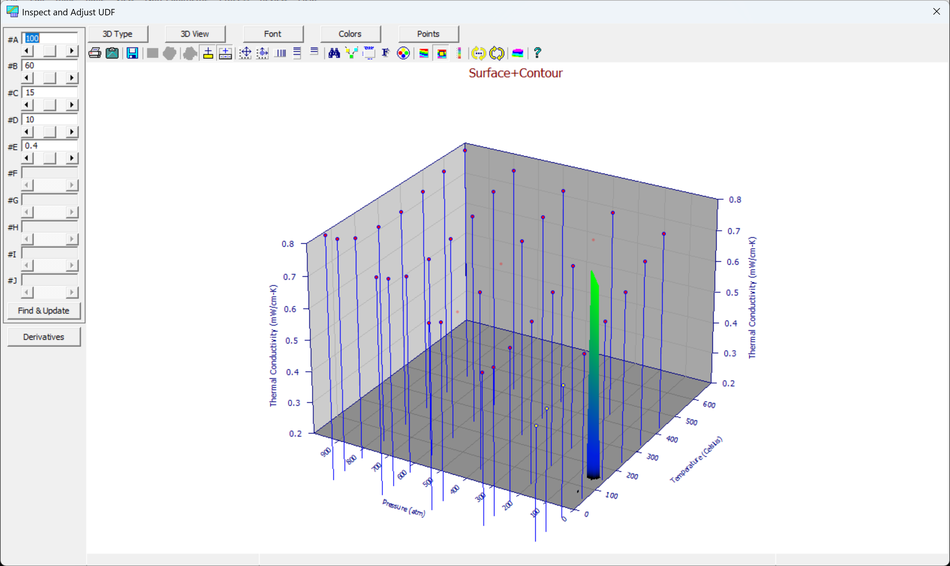950x566 pixels.
Task: Save graph using floppy disk icon
Action: click(x=132, y=53)
